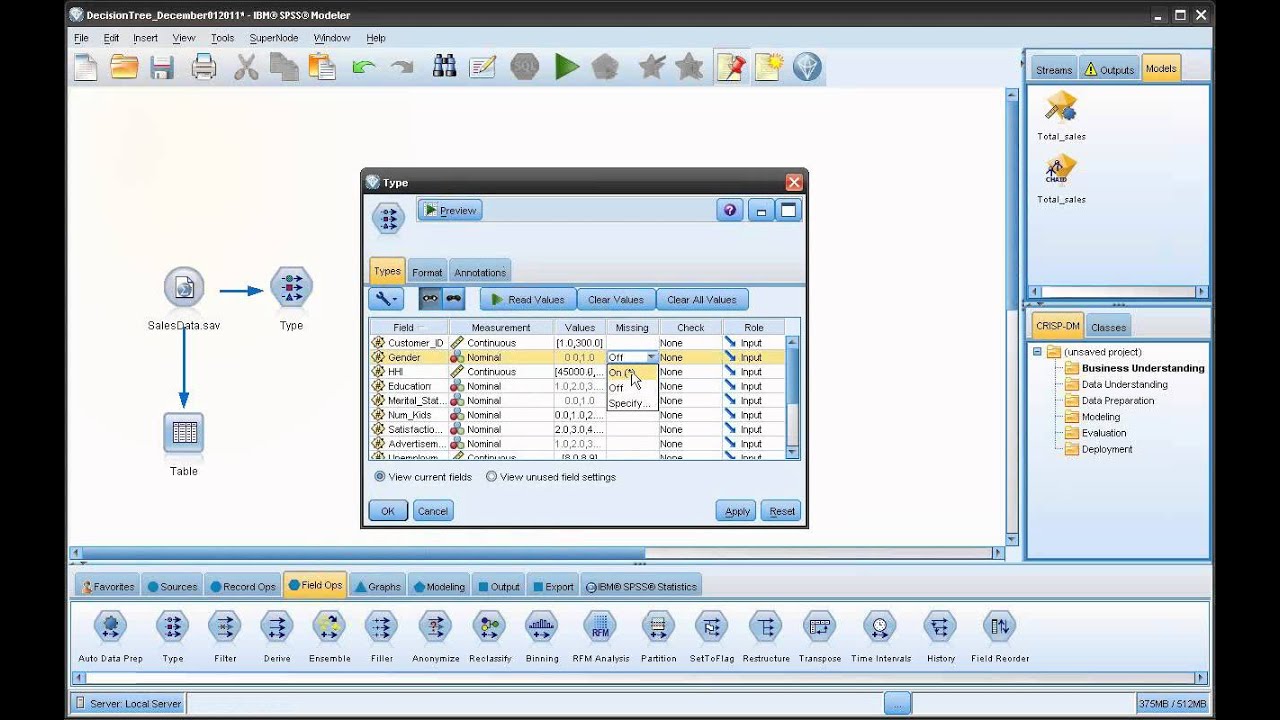Select the Transpose node in the palette
The image size is (1280, 720).
(819, 627)
